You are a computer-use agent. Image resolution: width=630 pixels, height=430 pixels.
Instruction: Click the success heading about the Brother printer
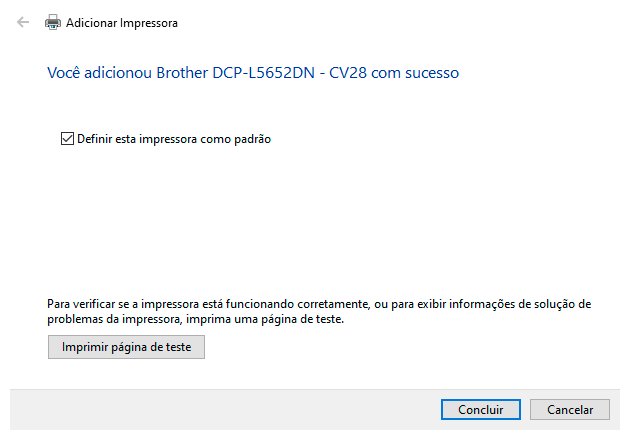pyautogui.click(x=253, y=73)
